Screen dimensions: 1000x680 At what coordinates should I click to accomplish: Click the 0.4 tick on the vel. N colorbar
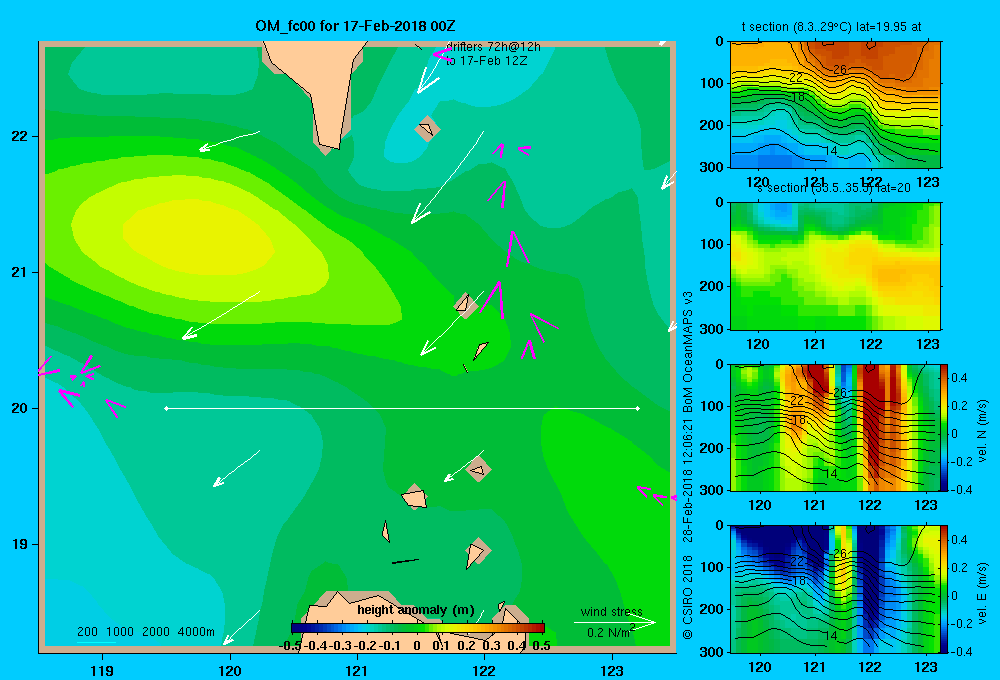point(959,378)
